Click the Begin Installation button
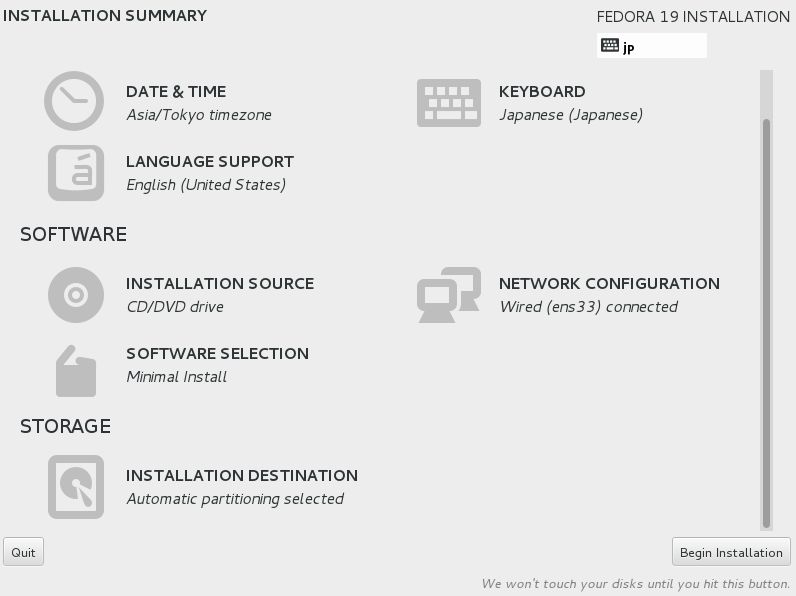The width and height of the screenshot is (796, 596). pos(731,552)
